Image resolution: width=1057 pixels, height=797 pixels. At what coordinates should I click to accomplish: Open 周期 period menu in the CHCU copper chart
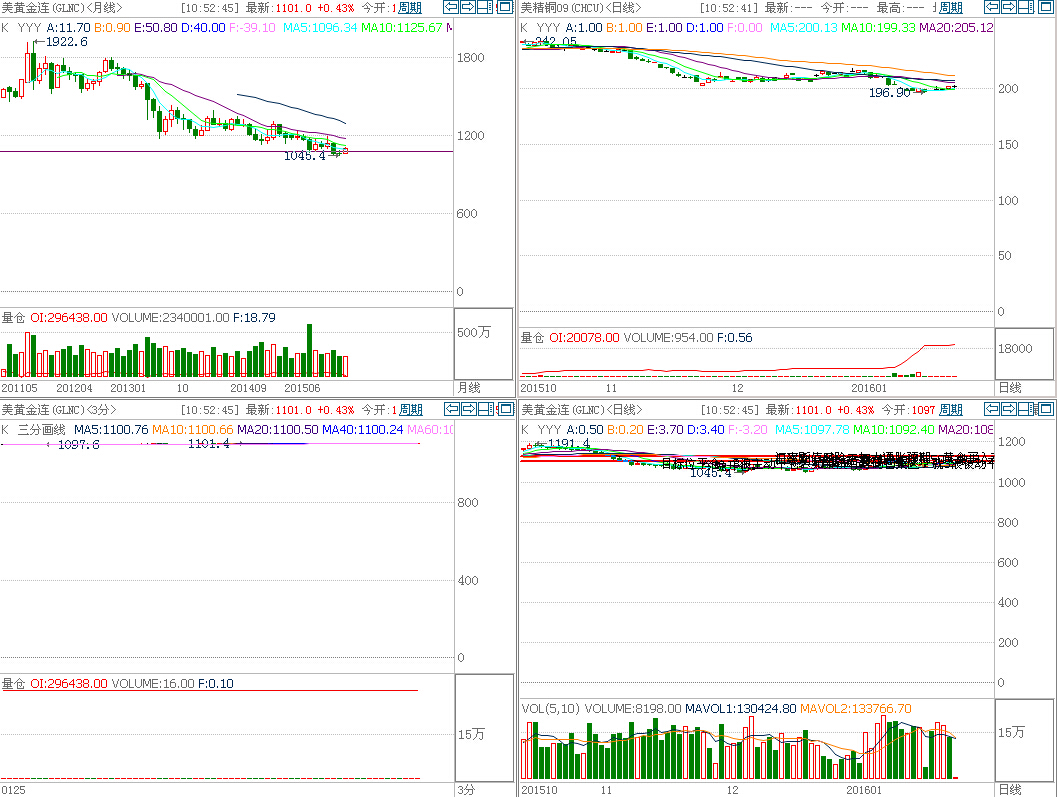click(x=951, y=8)
